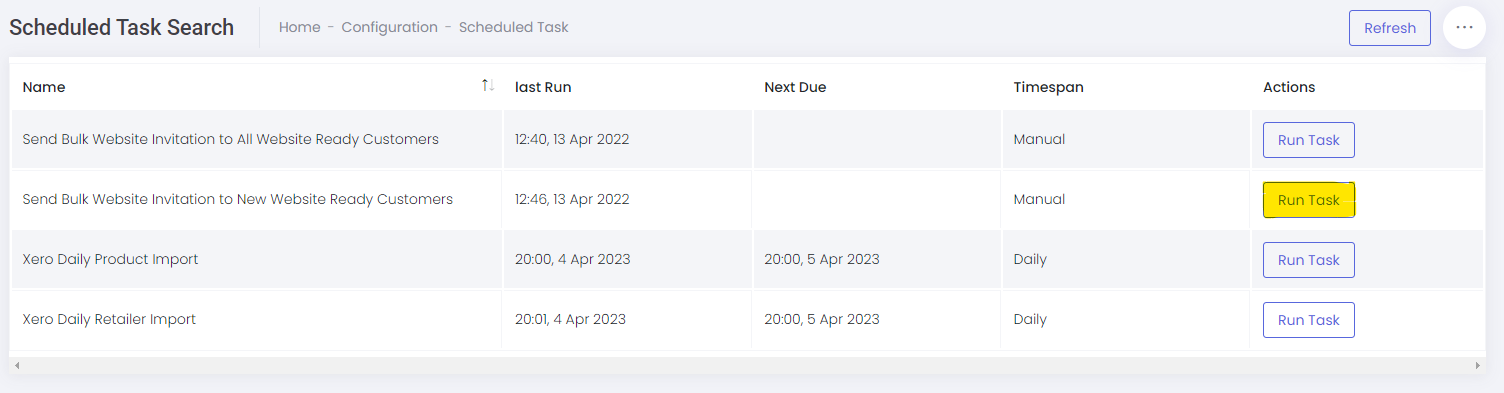Select the Scheduled Task breadcrumb
Viewport: 1504px width, 393px height.
coord(513,27)
